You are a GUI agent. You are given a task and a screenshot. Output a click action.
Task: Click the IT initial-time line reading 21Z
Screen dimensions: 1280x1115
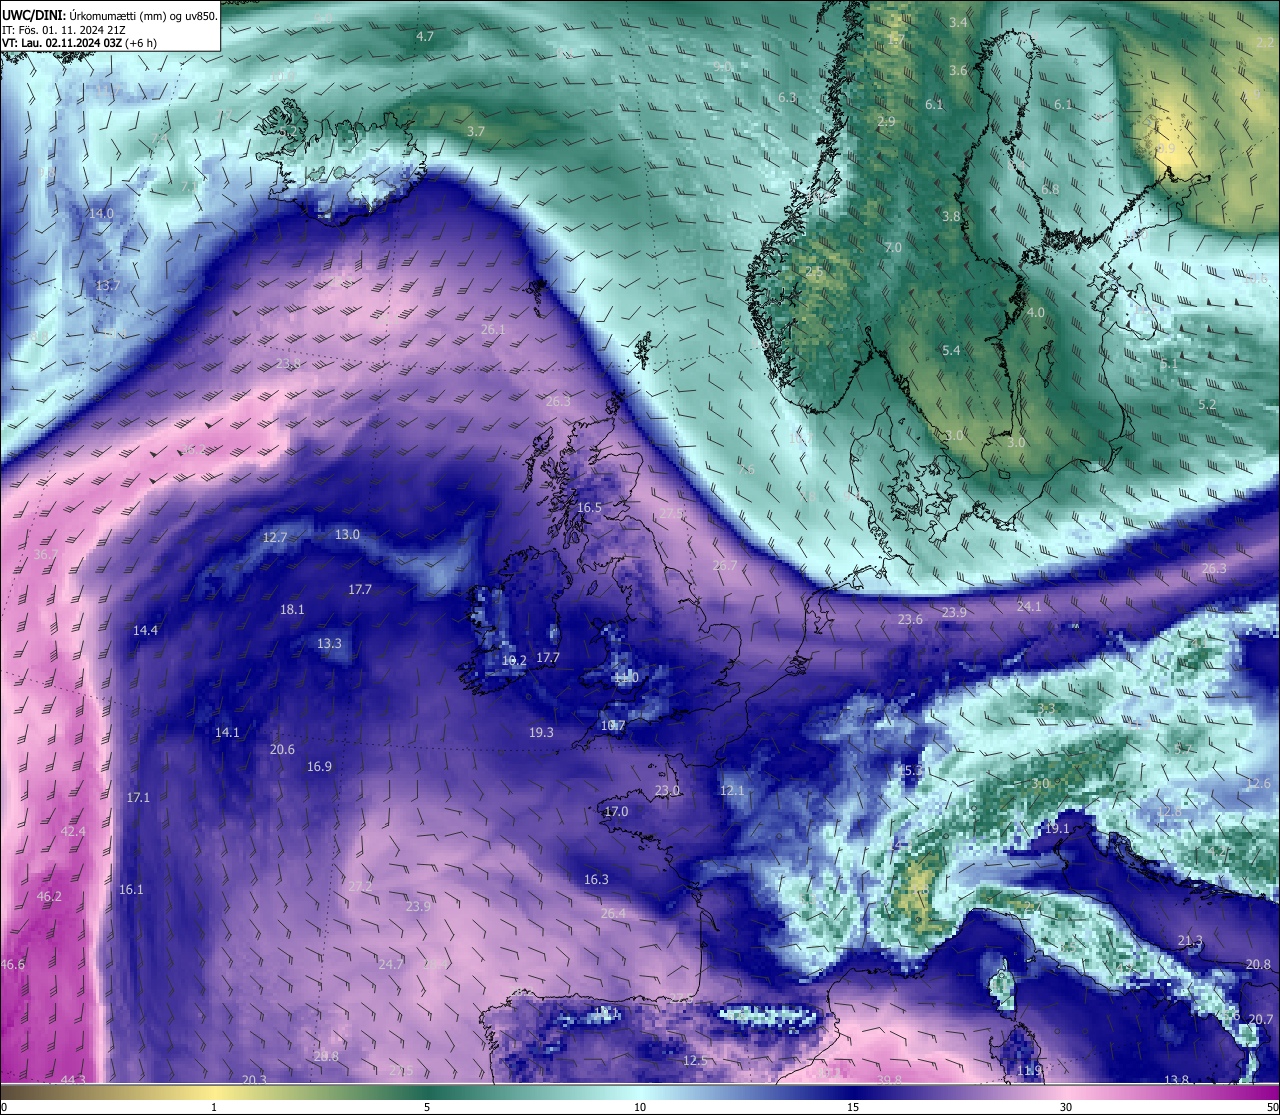(64, 30)
